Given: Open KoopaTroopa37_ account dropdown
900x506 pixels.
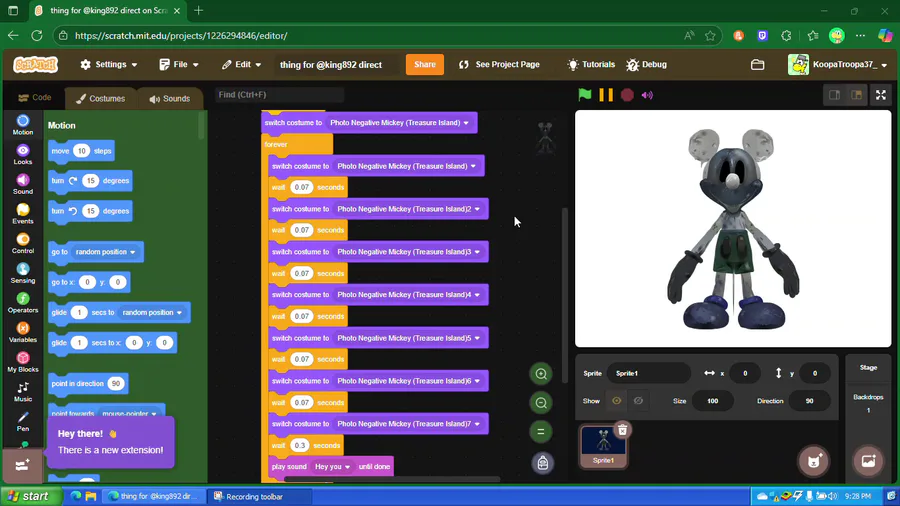Looking at the screenshot, I should coord(838,65).
